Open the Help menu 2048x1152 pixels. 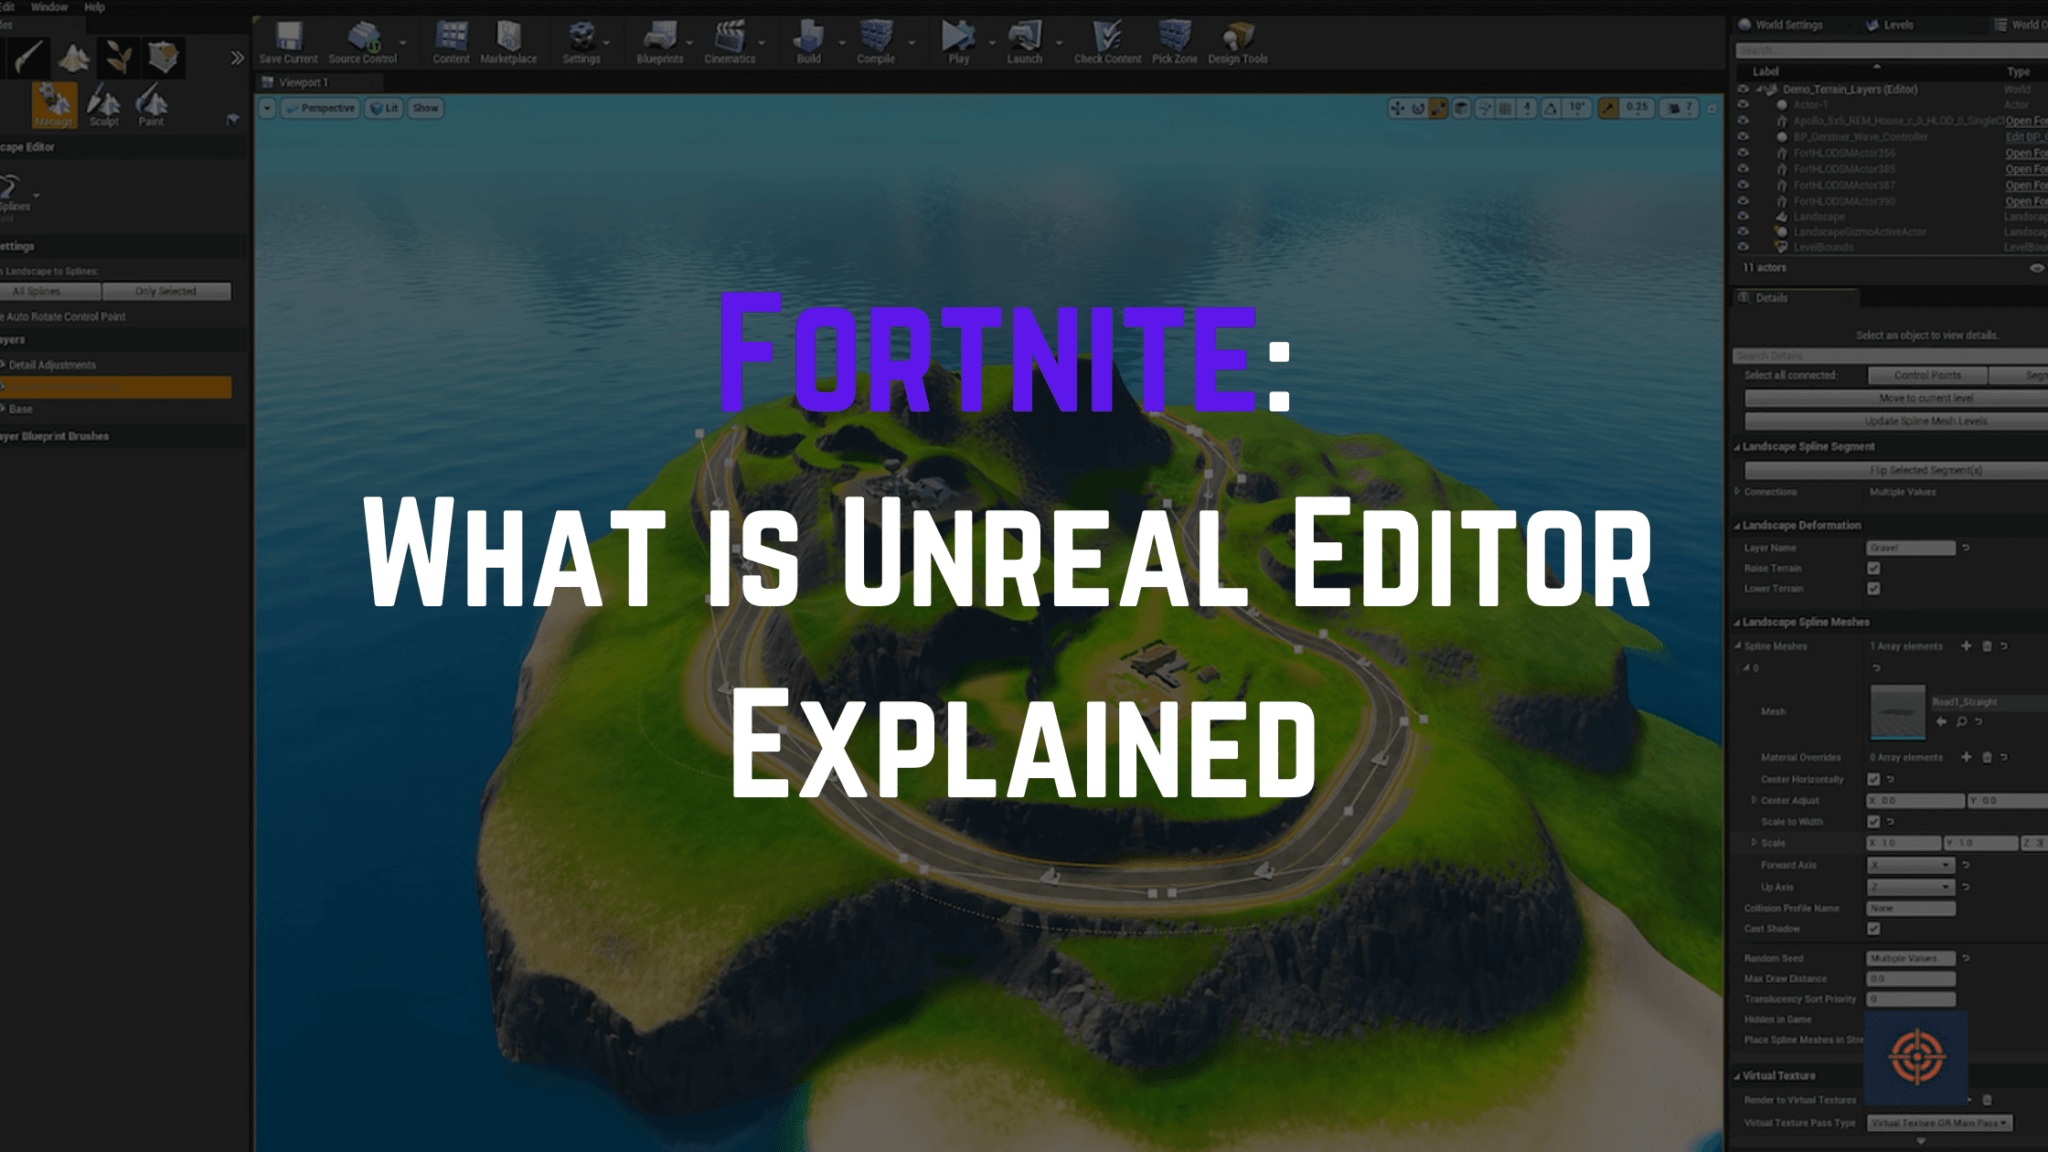click(95, 7)
